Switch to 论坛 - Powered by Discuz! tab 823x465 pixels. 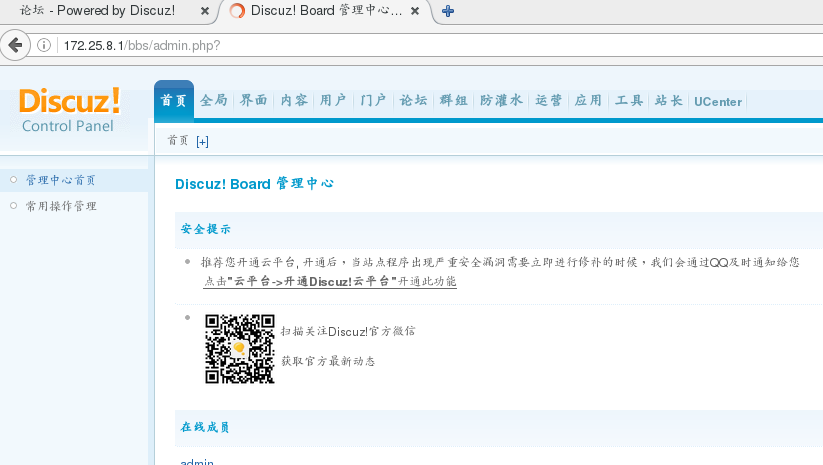click(97, 10)
